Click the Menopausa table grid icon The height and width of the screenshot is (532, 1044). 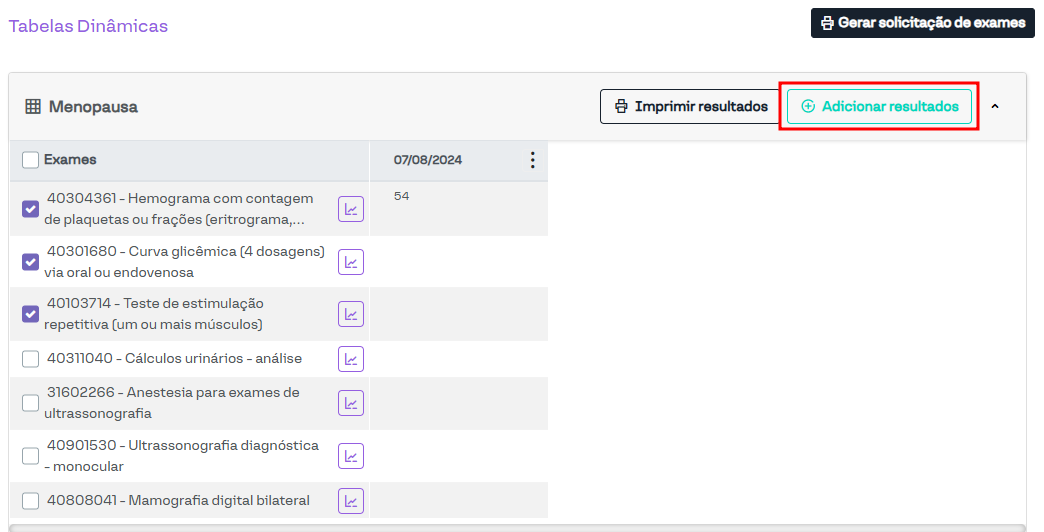(x=33, y=107)
